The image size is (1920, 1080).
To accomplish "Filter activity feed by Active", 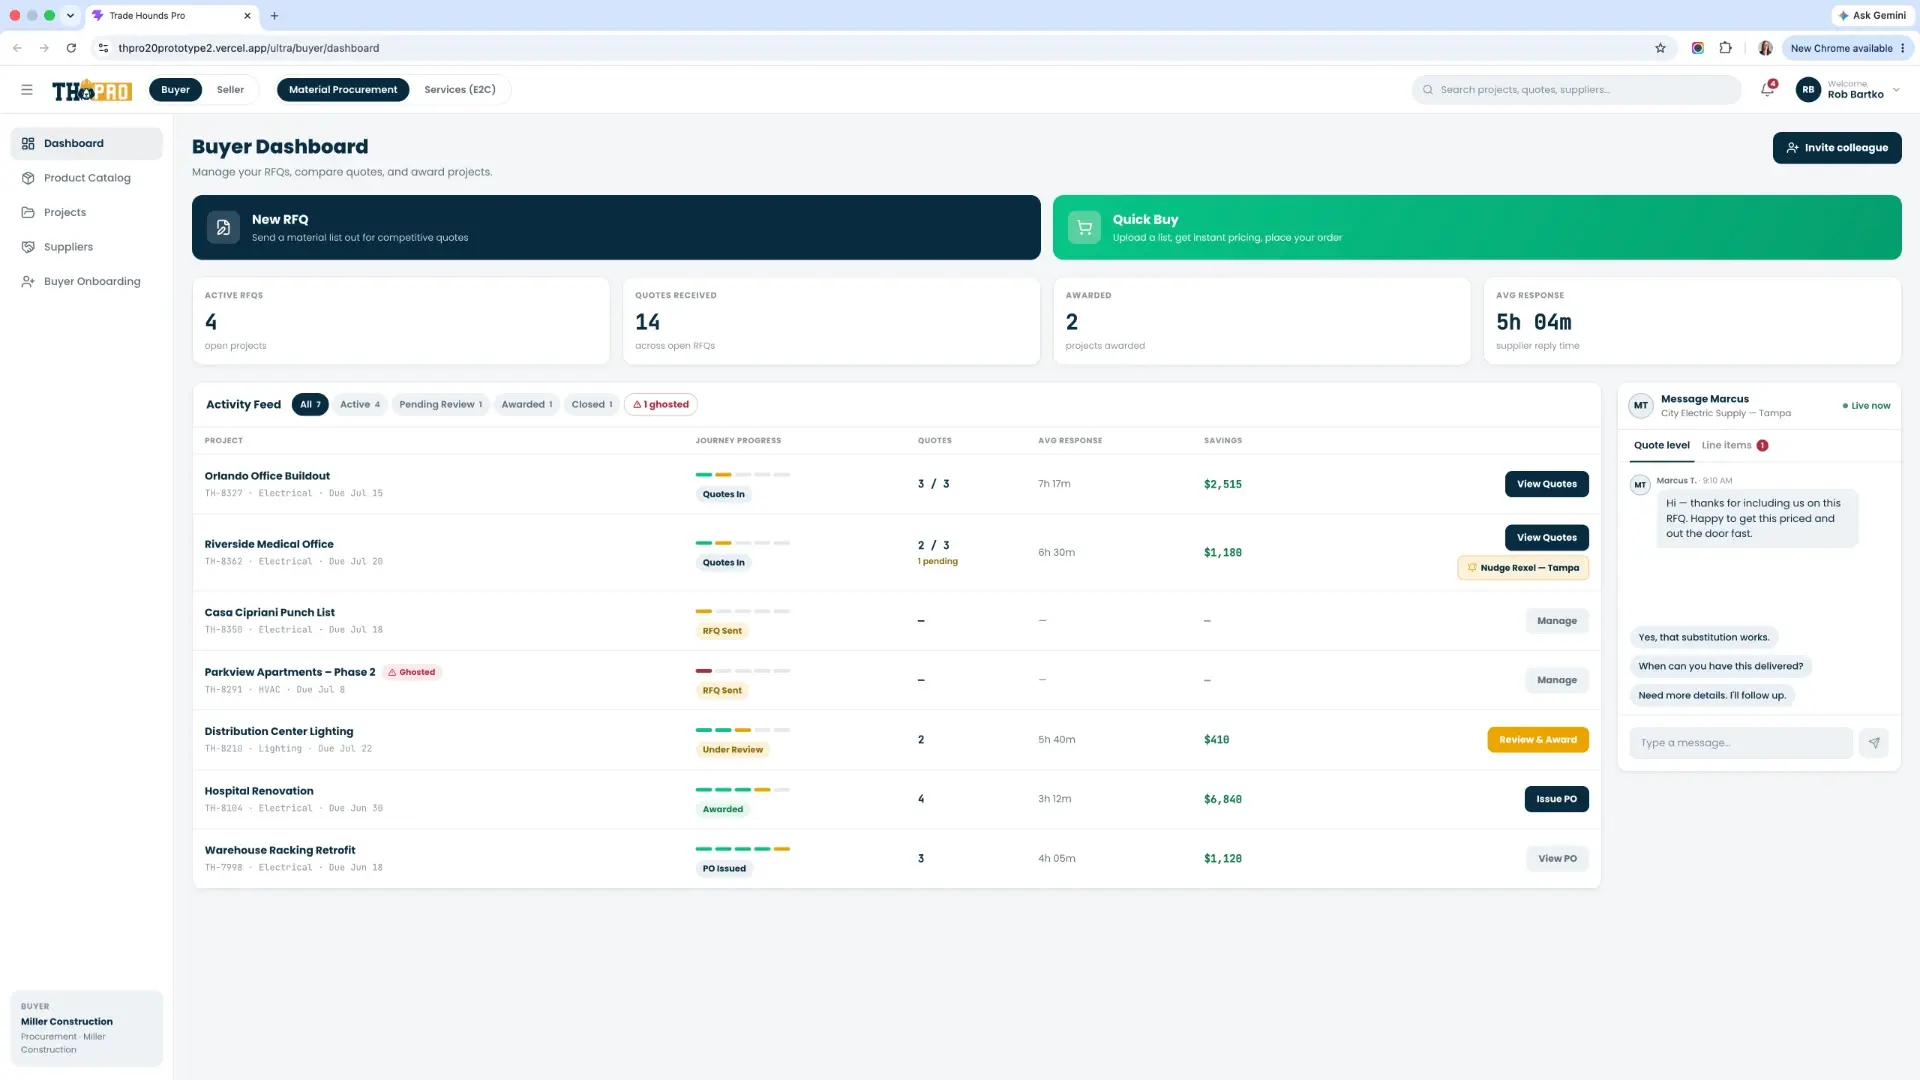I will pyautogui.click(x=360, y=405).
